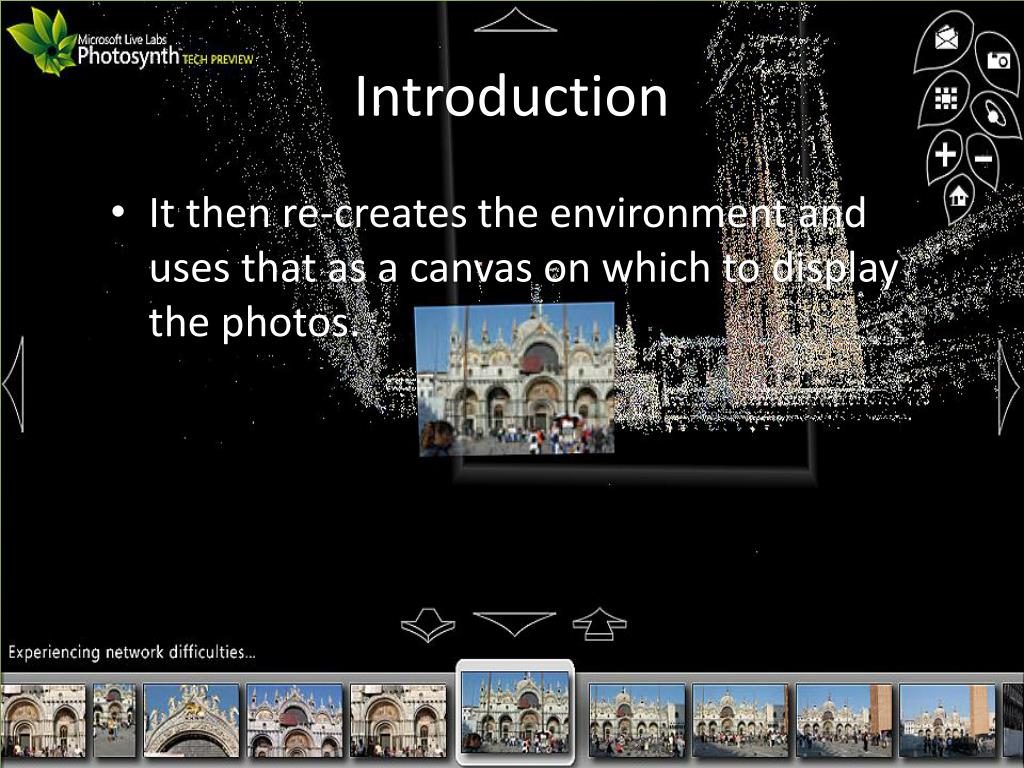The width and height of the screenshot is (1024, 768).
Task: Click the outlined up arrow icon
Action: [600, 624]
